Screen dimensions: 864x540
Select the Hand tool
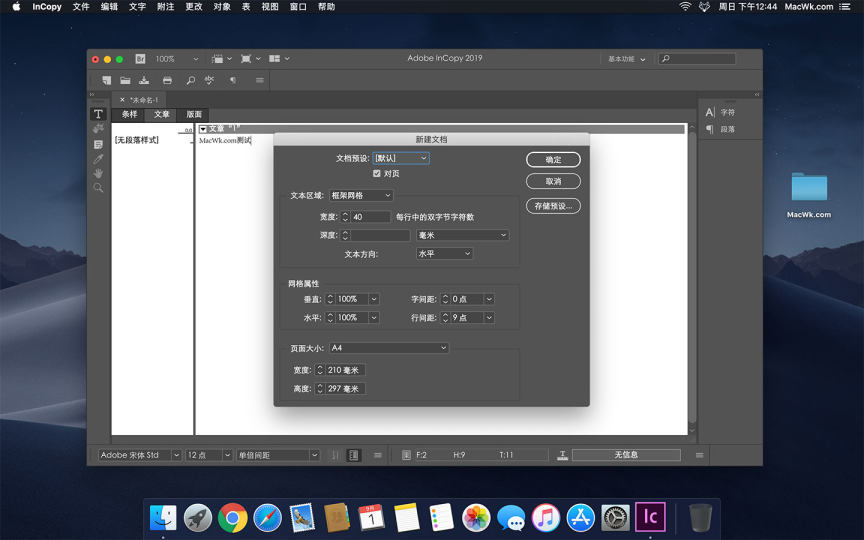[x=98, y=173]
